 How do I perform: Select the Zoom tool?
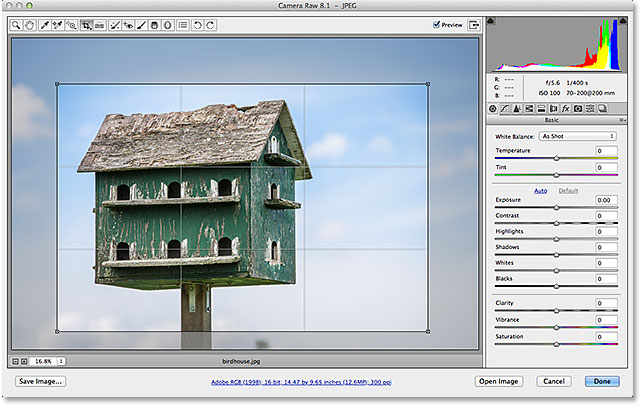(16, 25)
